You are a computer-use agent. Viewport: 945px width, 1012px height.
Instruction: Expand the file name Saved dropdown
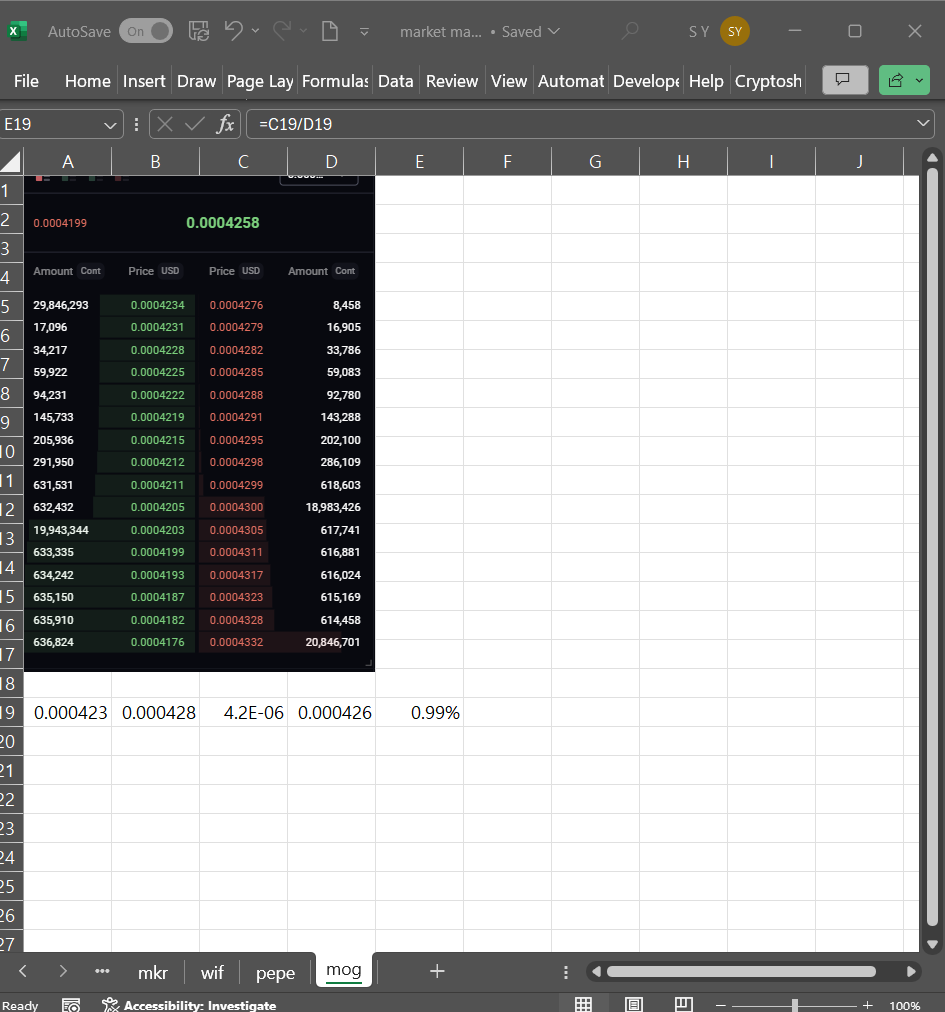point(553,31)
